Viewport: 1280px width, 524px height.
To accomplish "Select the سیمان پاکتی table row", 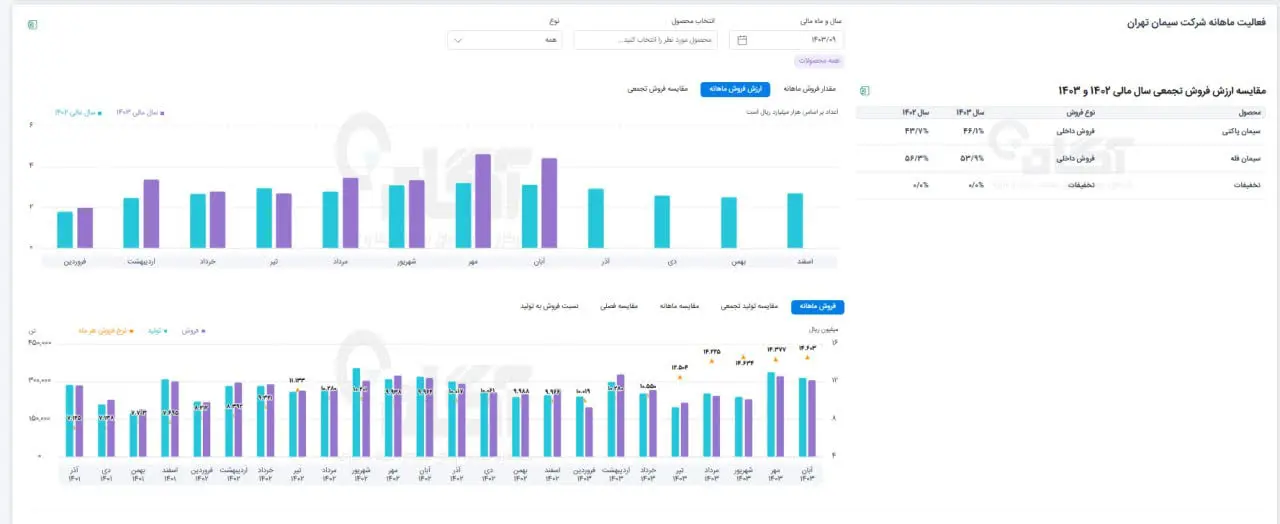I will point(1061,131).
